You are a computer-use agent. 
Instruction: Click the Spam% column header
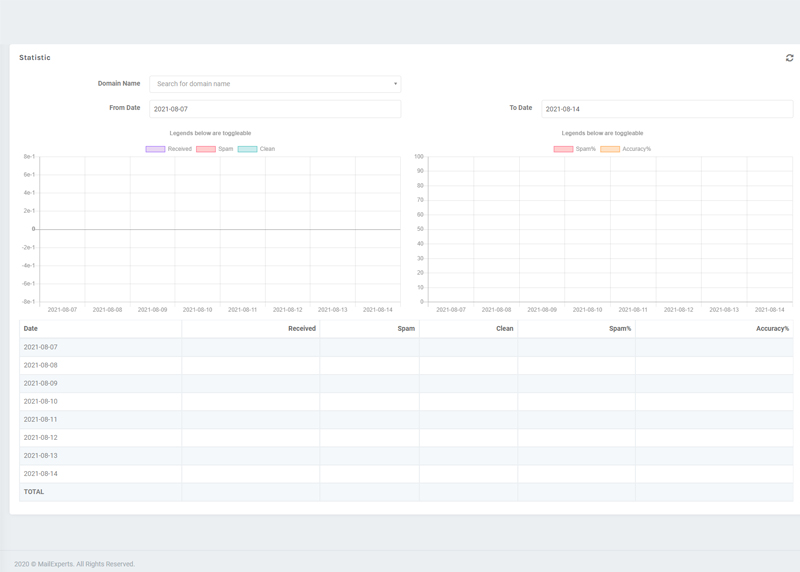tap(619, 328)
